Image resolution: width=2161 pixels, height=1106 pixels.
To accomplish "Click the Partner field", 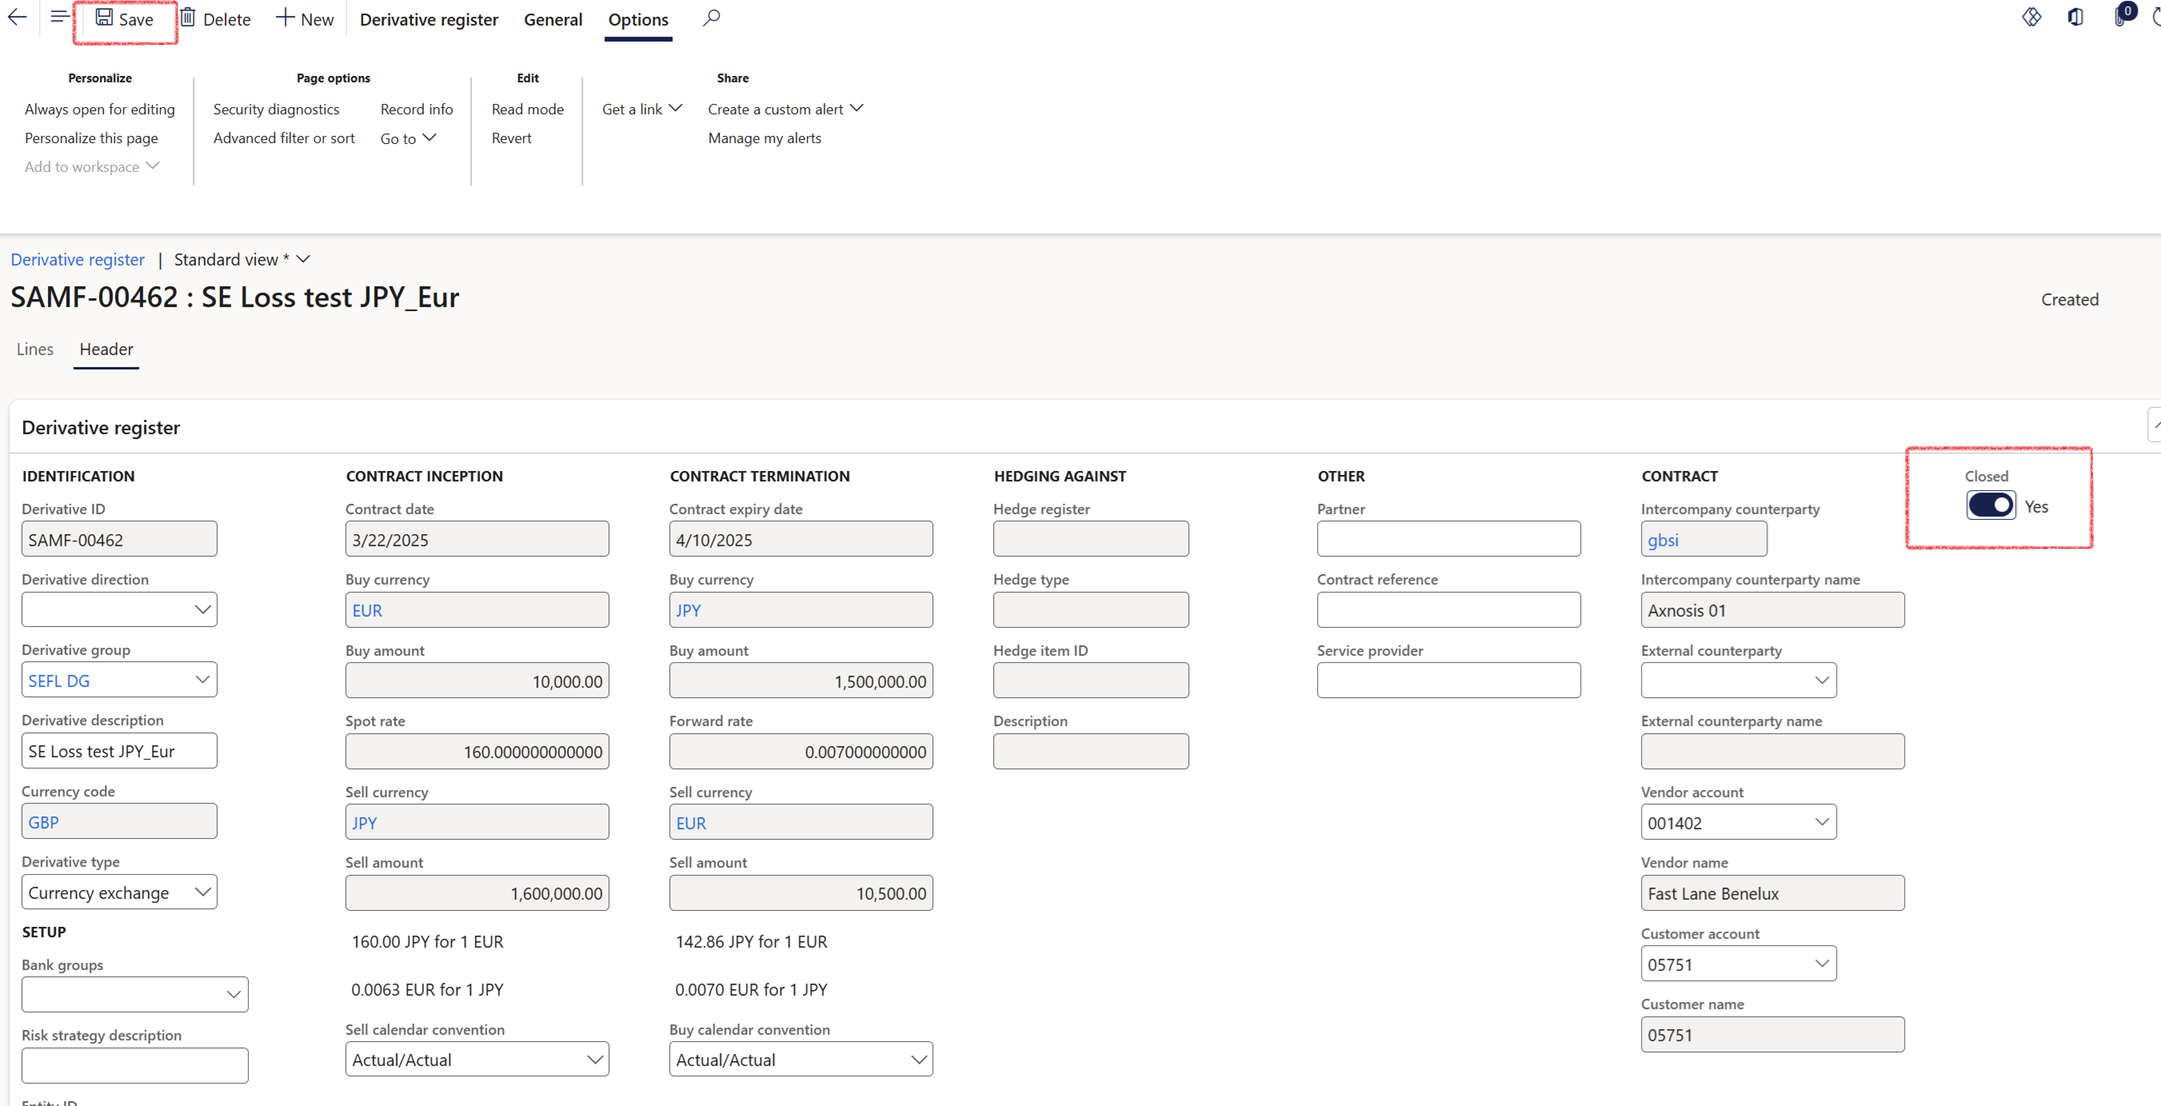I will [x=1449, y=539].
